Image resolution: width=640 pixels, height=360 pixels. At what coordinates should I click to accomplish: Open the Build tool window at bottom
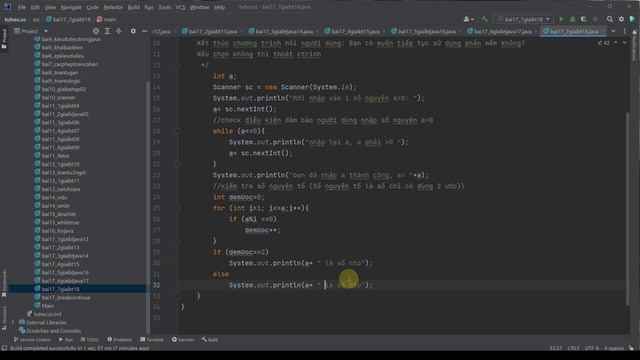tap(210, 340)
